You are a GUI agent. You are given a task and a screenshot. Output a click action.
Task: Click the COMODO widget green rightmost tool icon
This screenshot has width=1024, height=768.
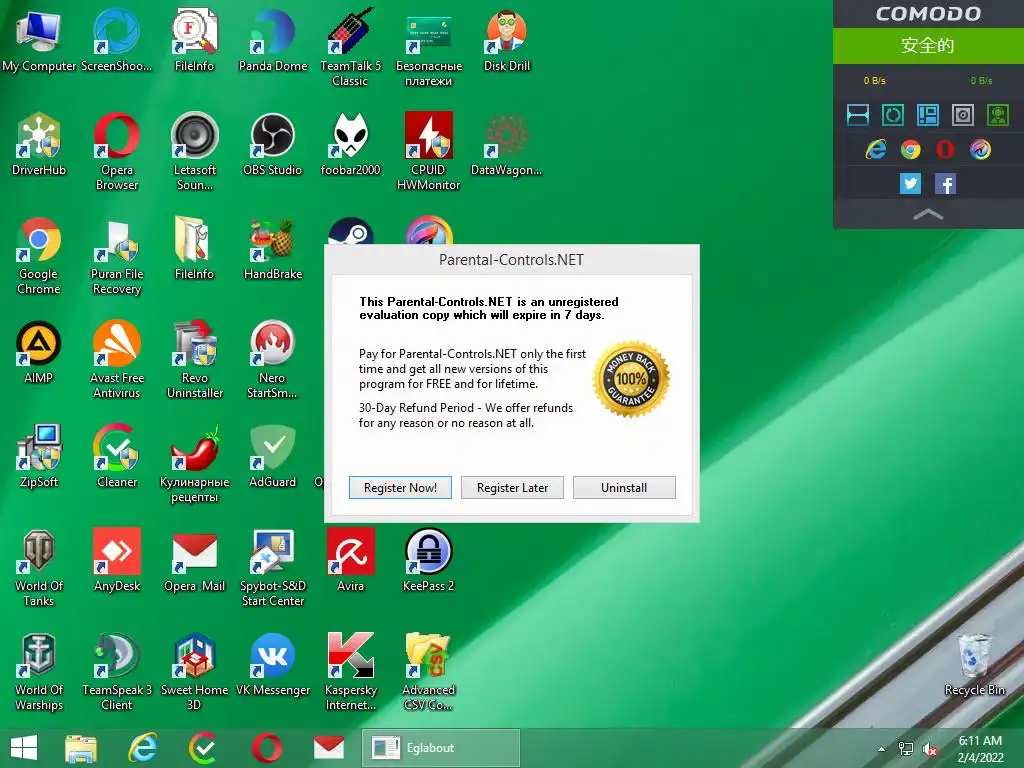[x=997, y=115]
